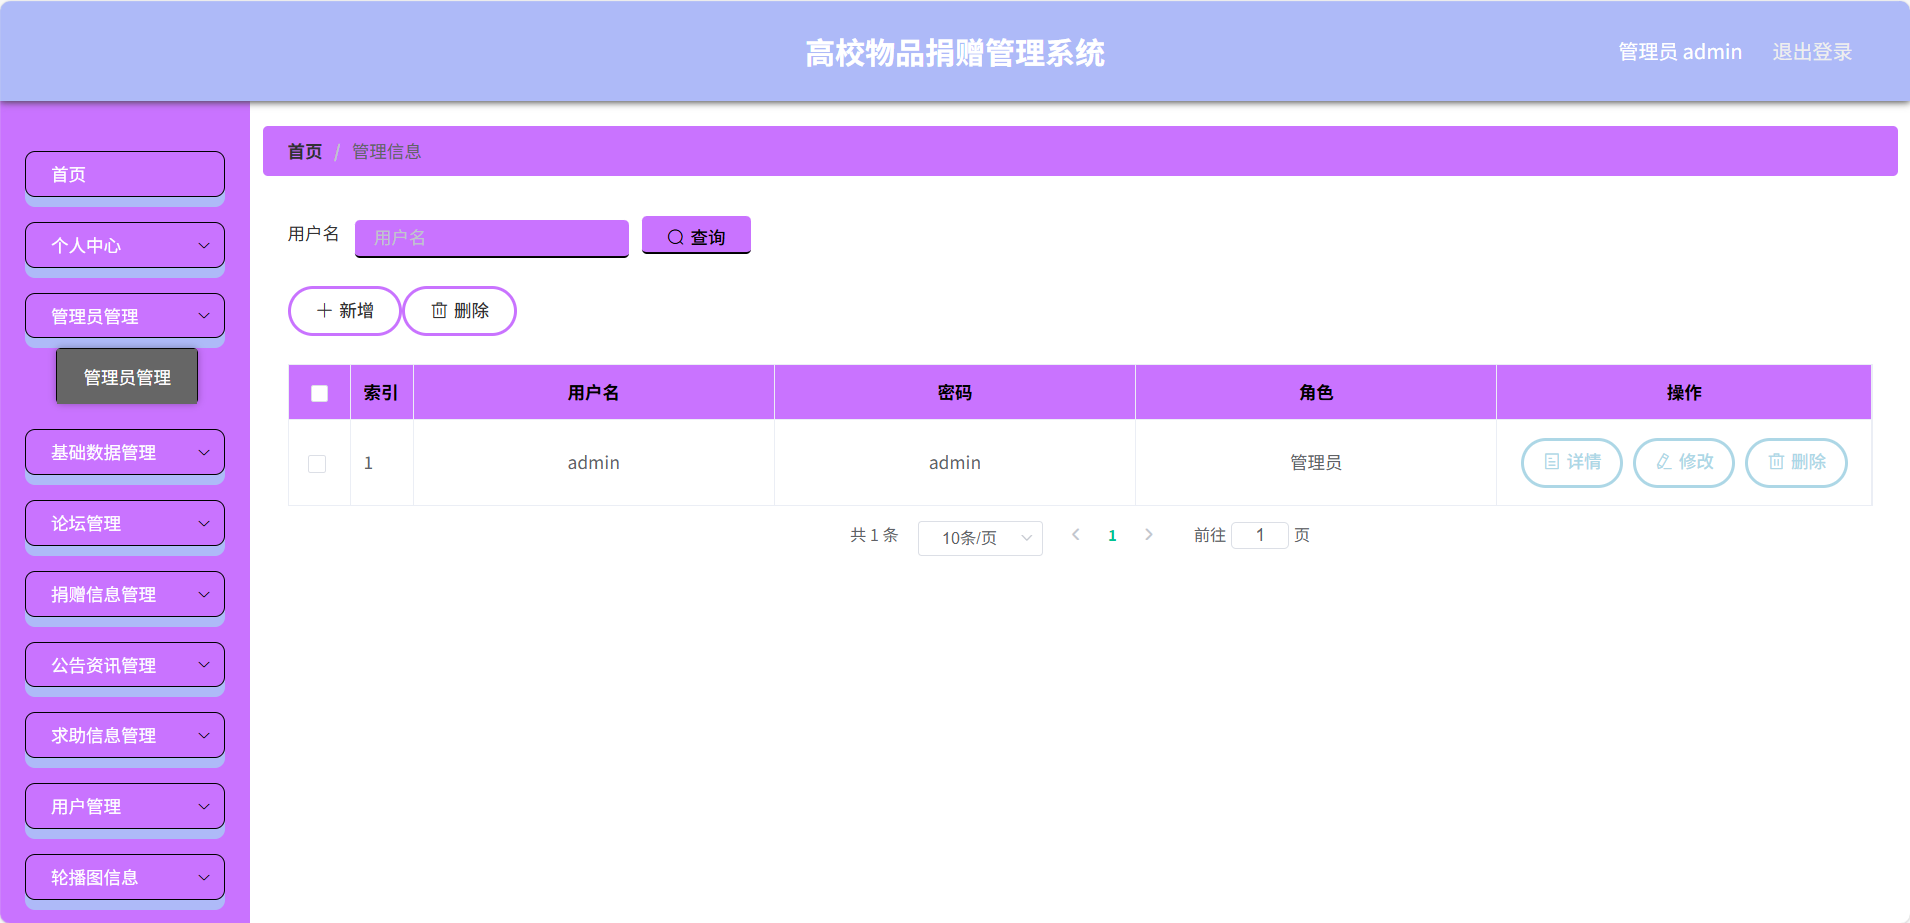Check the checkbox for the admin row
This screenshot has height=923, width=1910.
pyautogui.click(x=317, y=464)
